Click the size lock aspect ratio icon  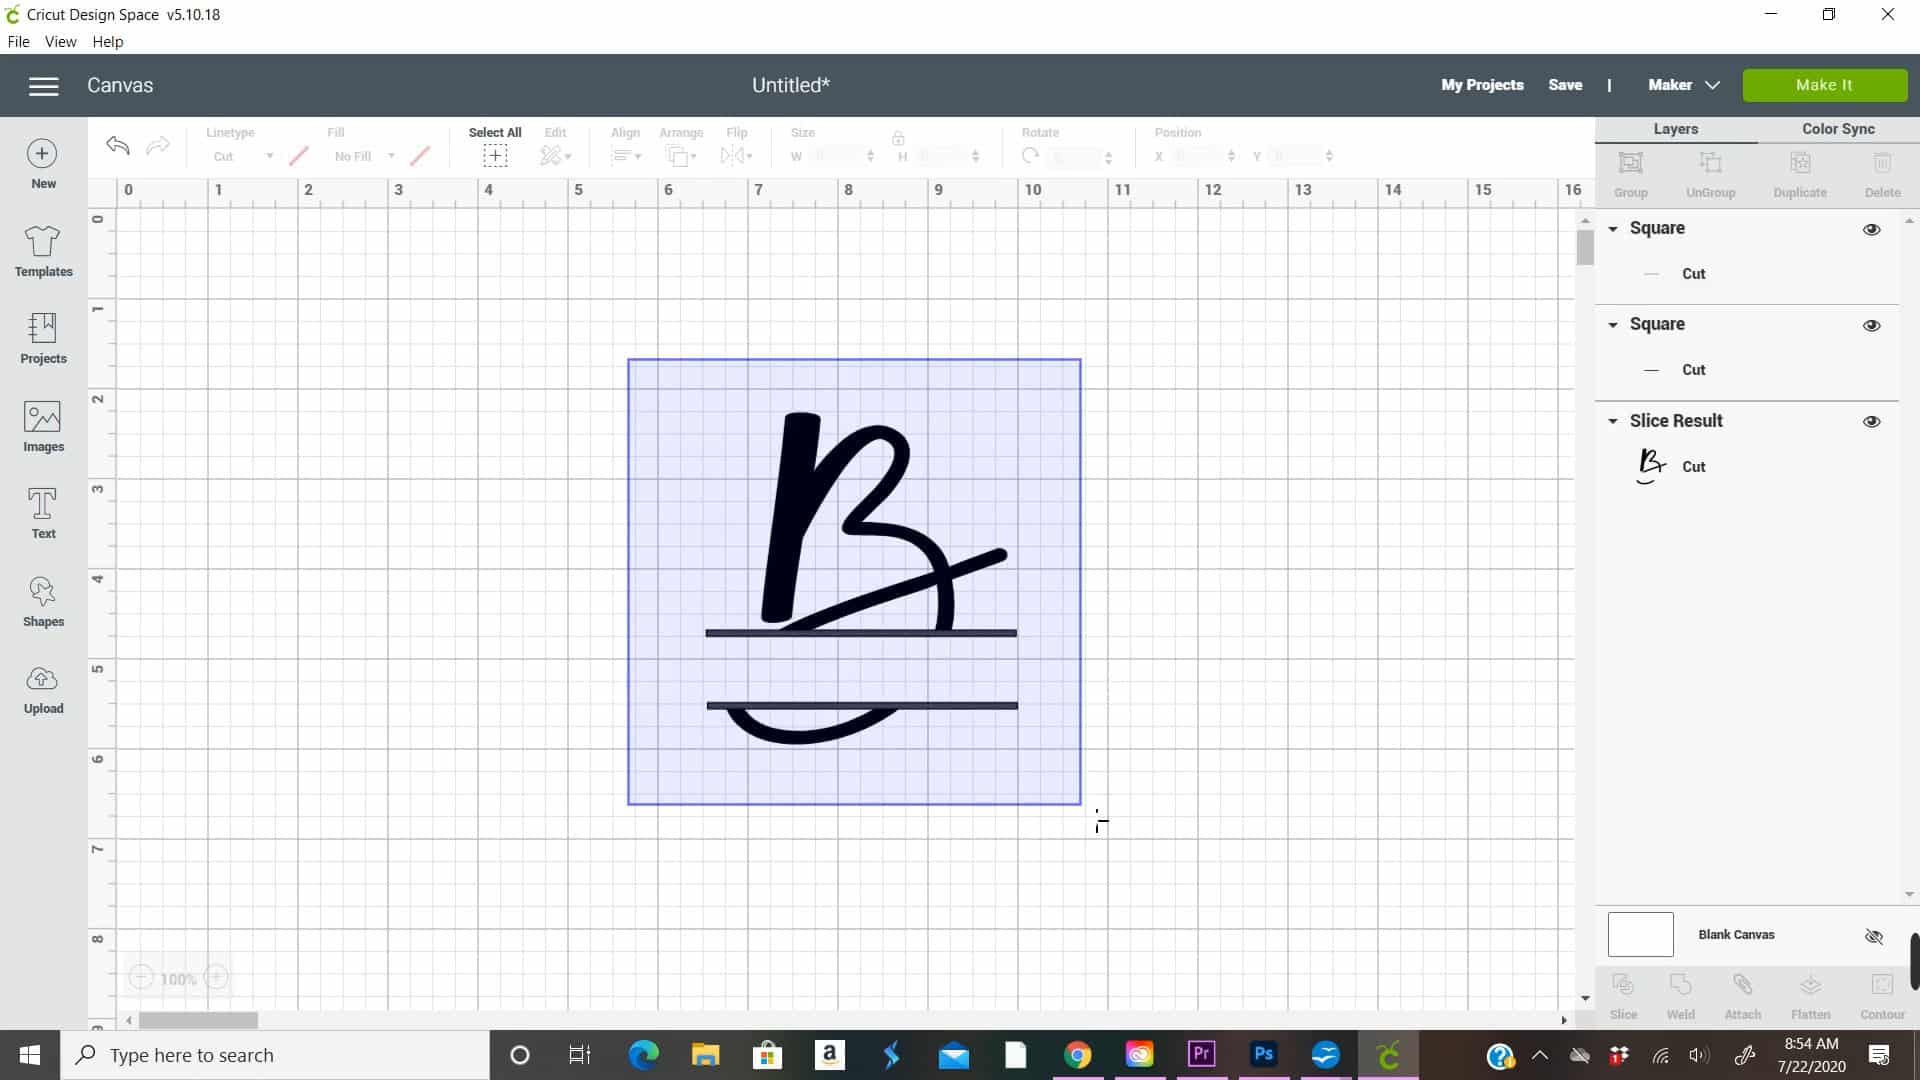[x=898, y=137]
